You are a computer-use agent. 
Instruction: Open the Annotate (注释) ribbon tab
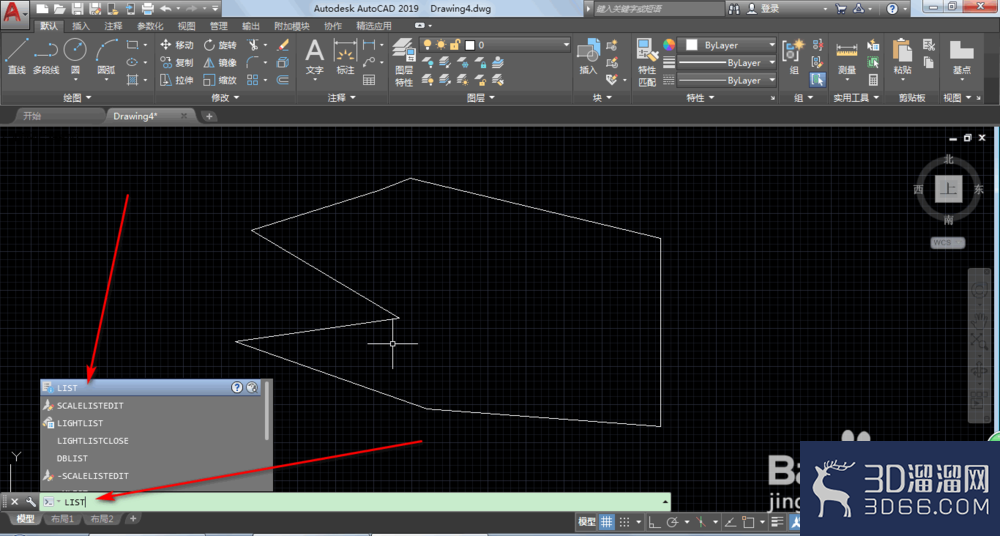click(x=114, y=26)
